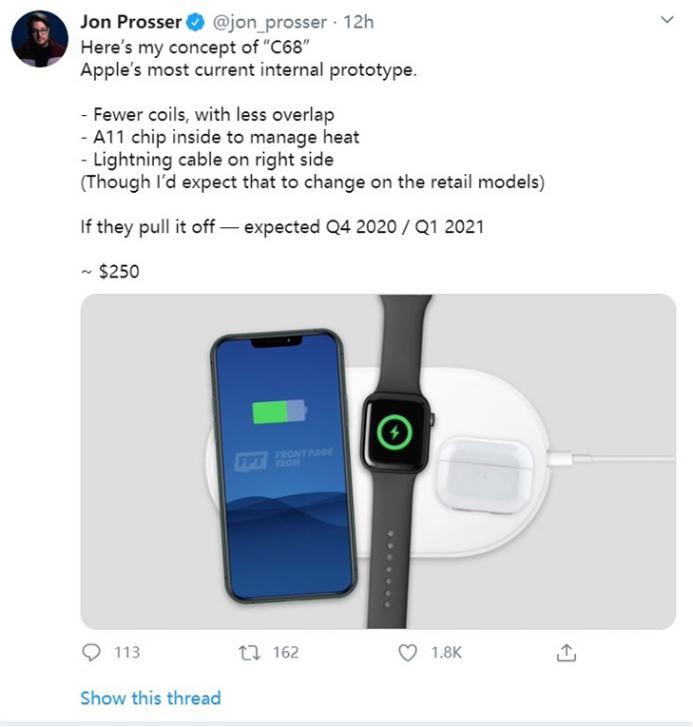Click the 113 replies count

127,653
